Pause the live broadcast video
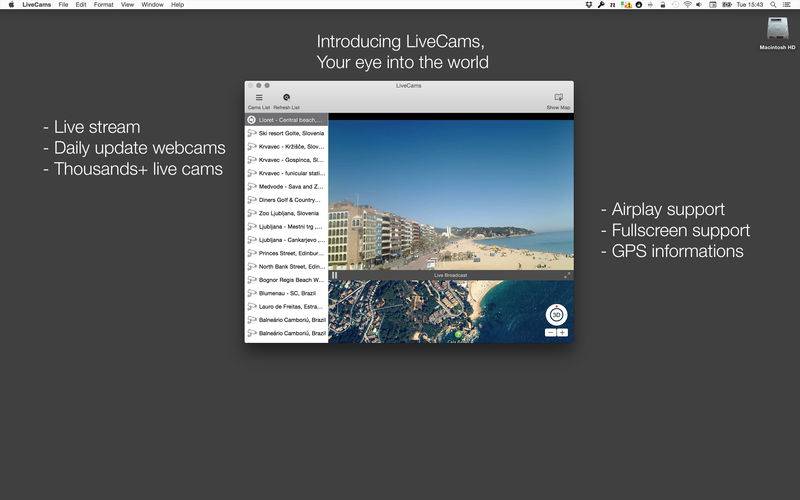The width and height of the screenshot is (800, 500). coord(335,275)
